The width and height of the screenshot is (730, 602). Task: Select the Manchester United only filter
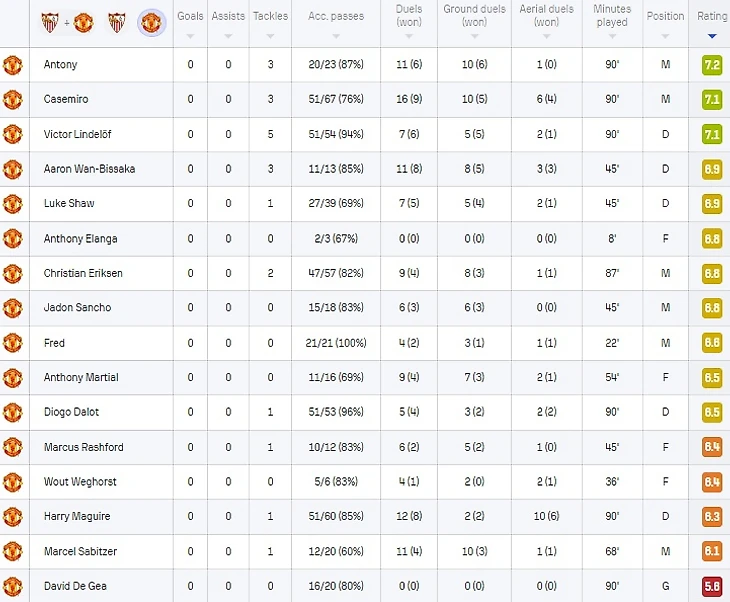pyautogui.click(x=151, y=21)
